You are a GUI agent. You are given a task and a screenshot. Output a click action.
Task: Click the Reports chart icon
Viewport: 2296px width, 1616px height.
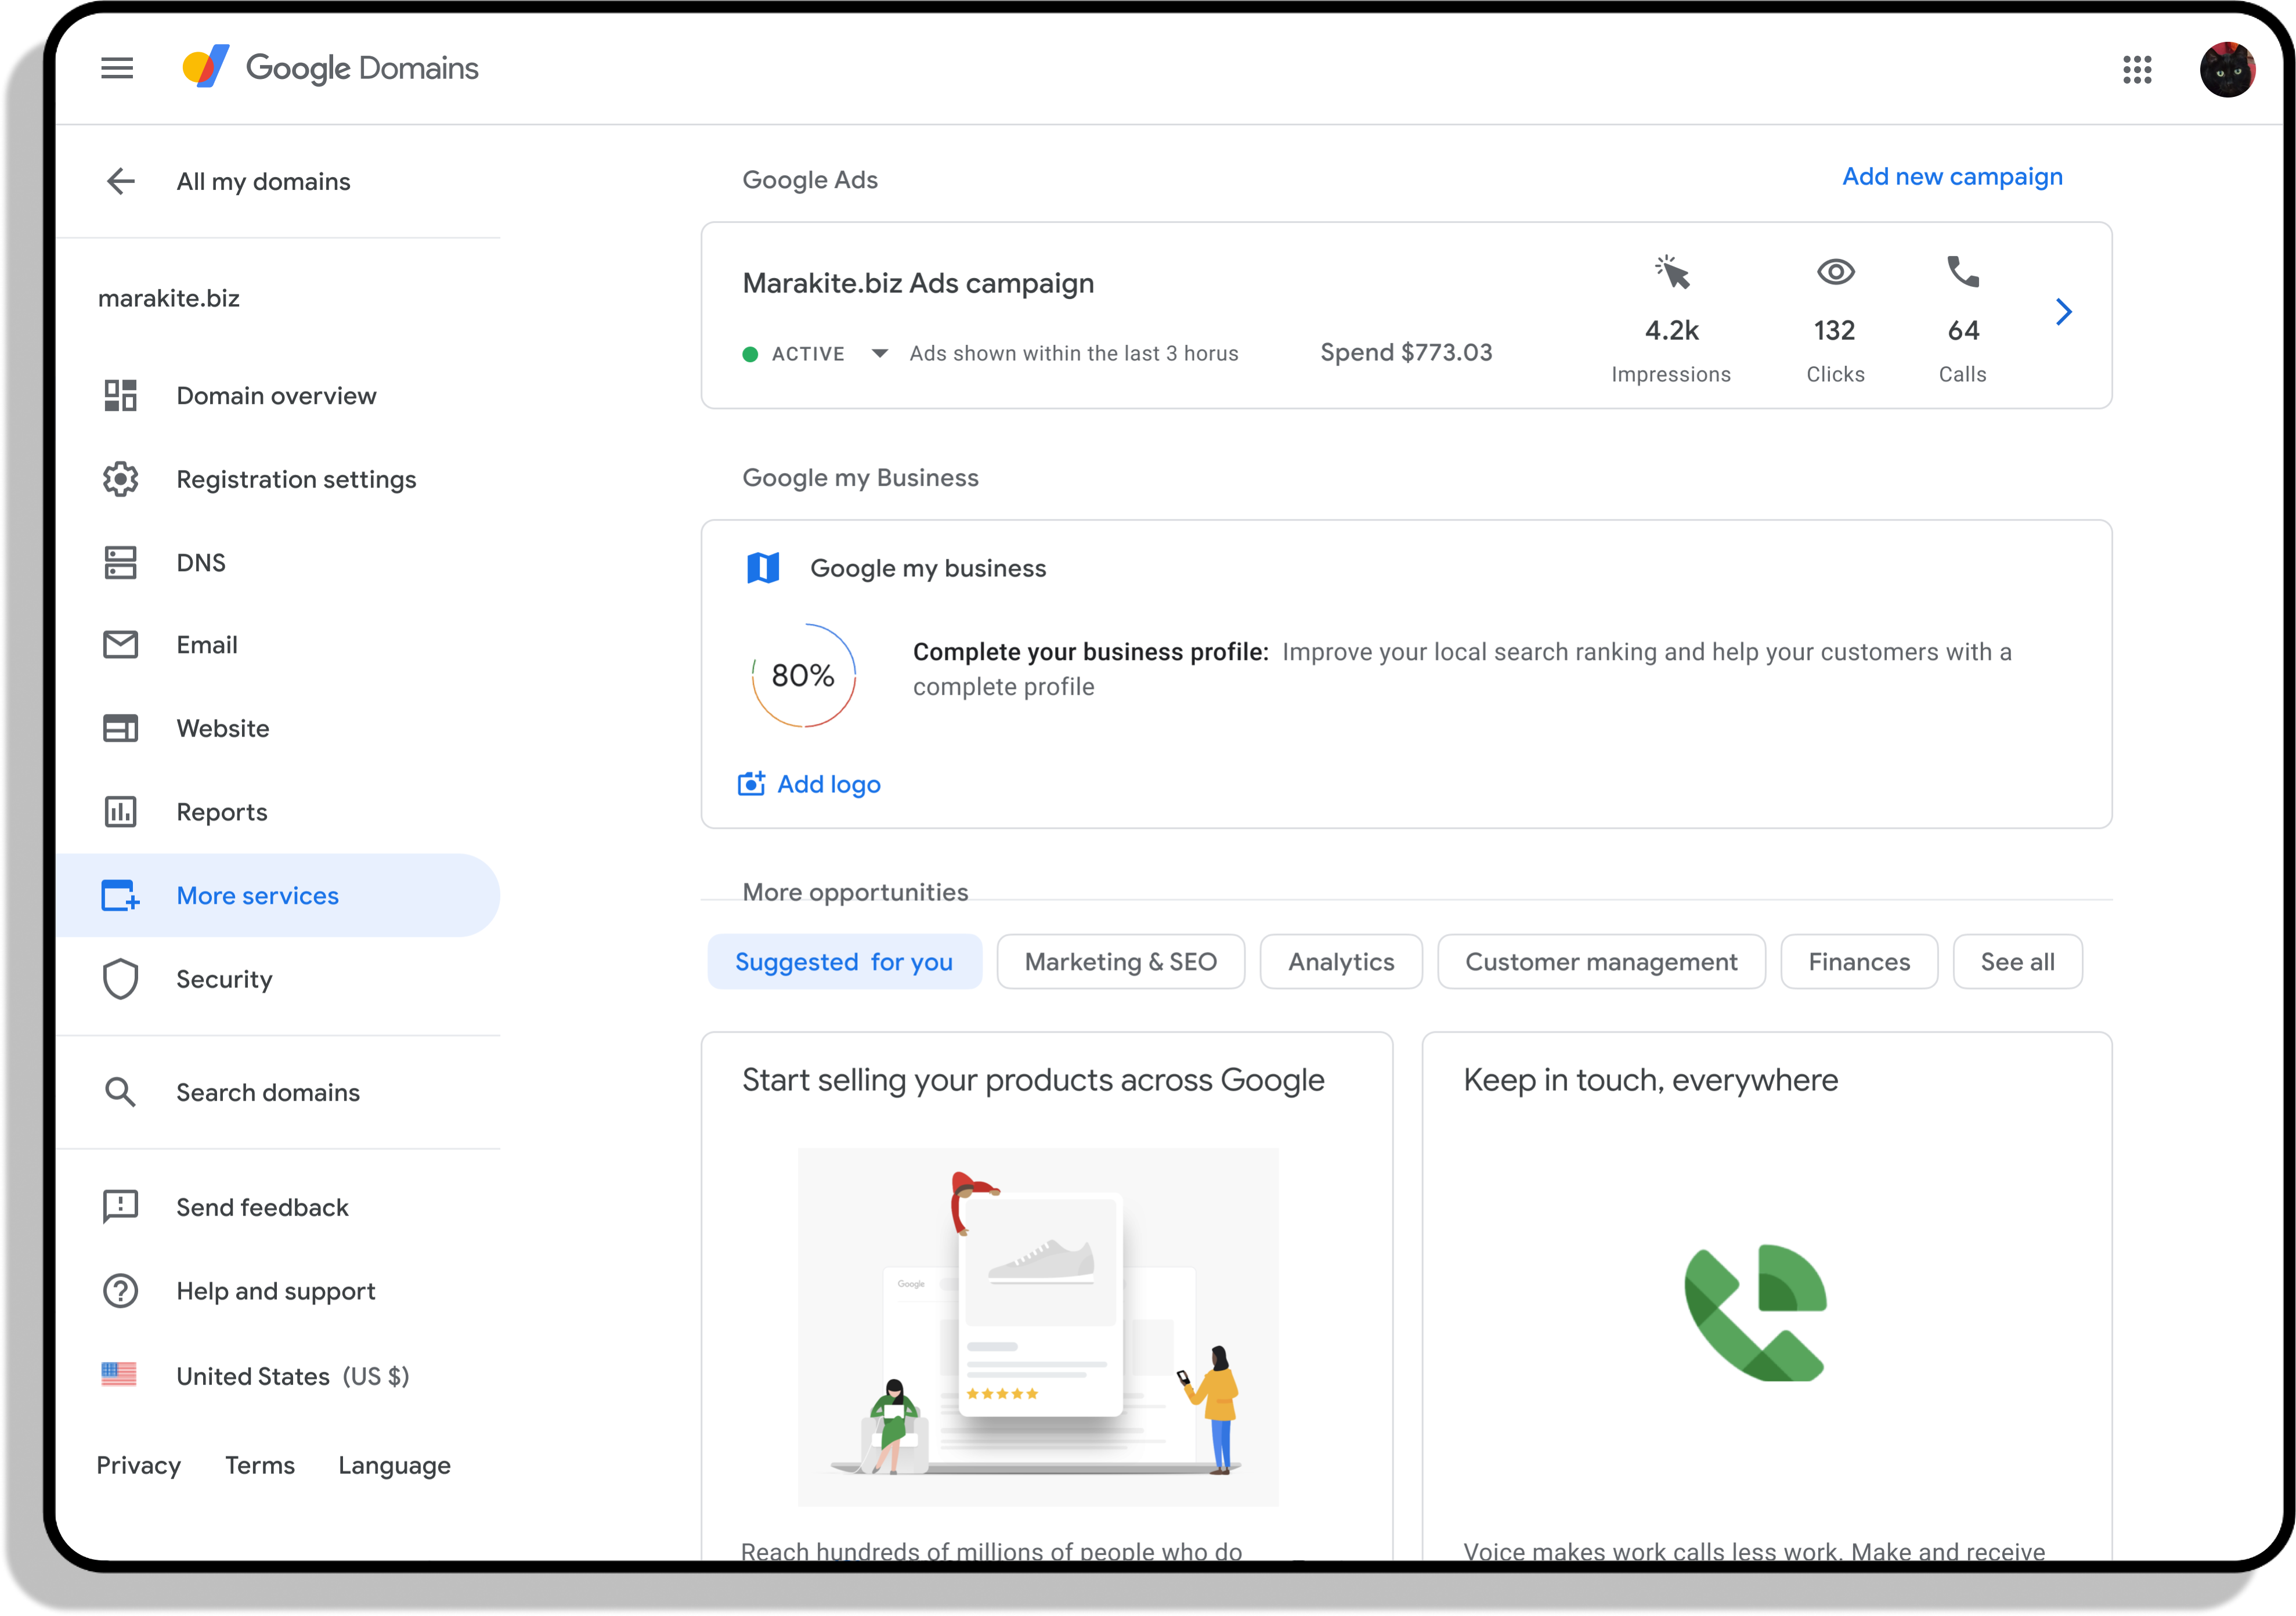tap(120, 812)
